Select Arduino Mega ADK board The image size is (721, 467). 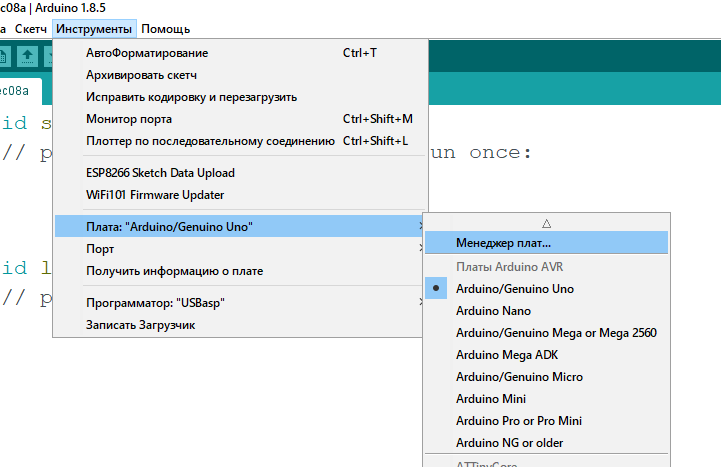pyautogui.click(x=546, y=355)
